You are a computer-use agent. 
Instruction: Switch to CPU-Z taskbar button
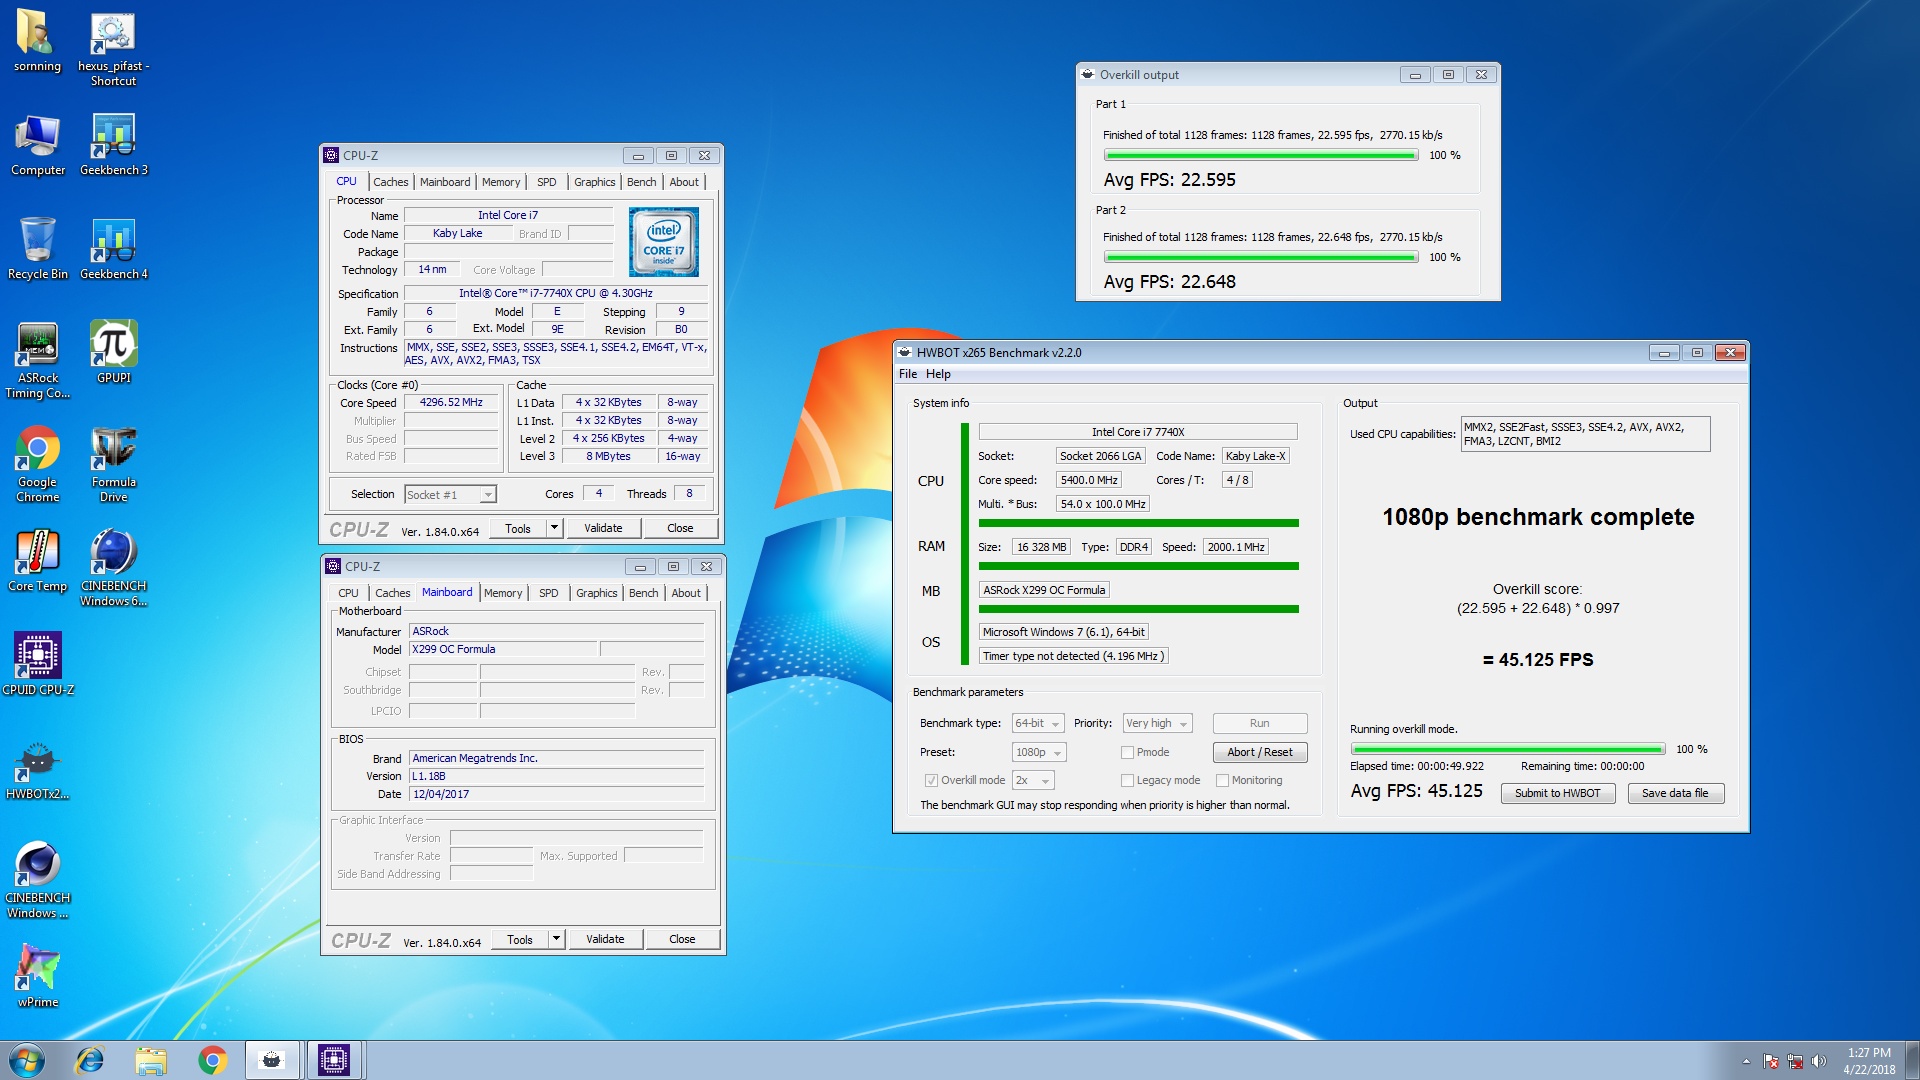click(x=333, y=1060)
